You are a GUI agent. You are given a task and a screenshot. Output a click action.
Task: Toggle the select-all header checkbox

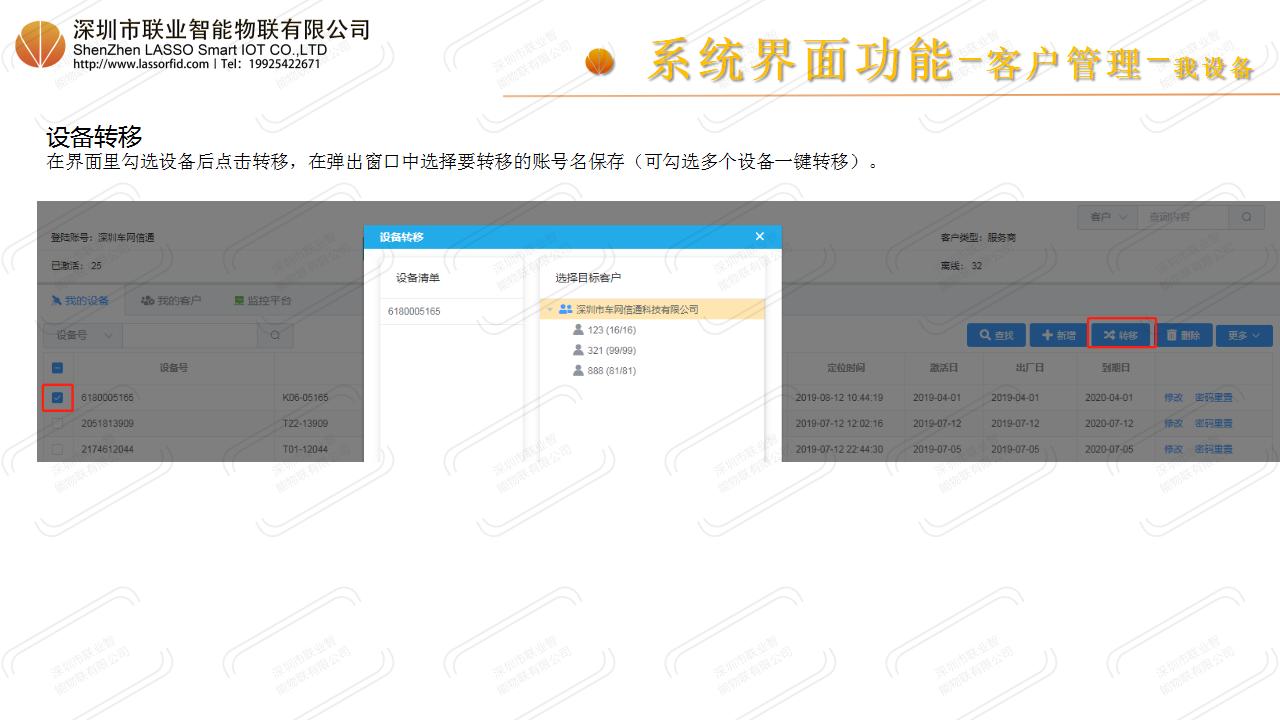tap(57, 367)
